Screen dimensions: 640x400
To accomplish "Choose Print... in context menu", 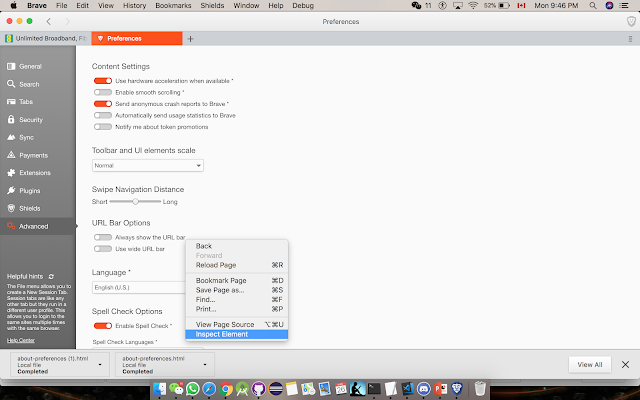I will coord(237,309).
